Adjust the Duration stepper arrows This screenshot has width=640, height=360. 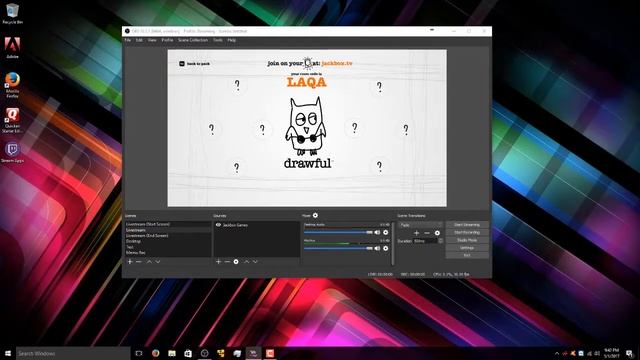(440, 241)
